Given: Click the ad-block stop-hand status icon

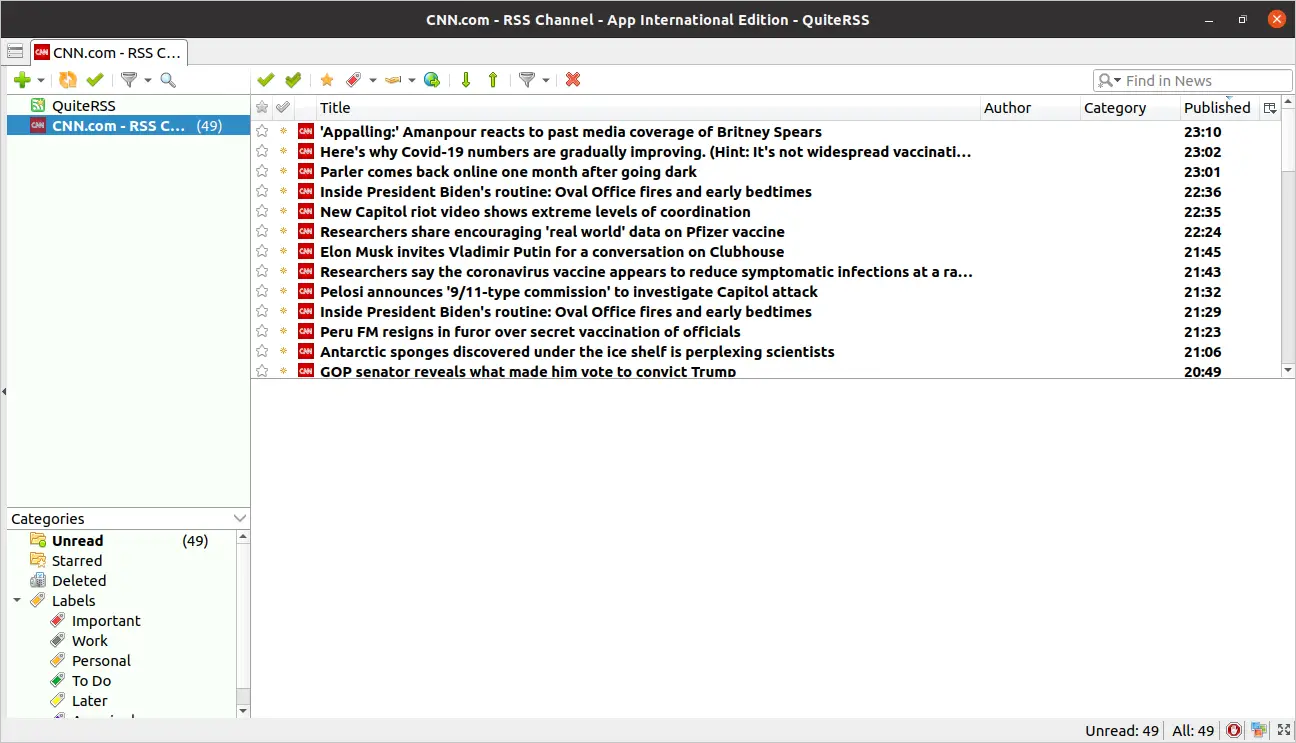Looking at the screenshot, I should tap(1234, 731).
